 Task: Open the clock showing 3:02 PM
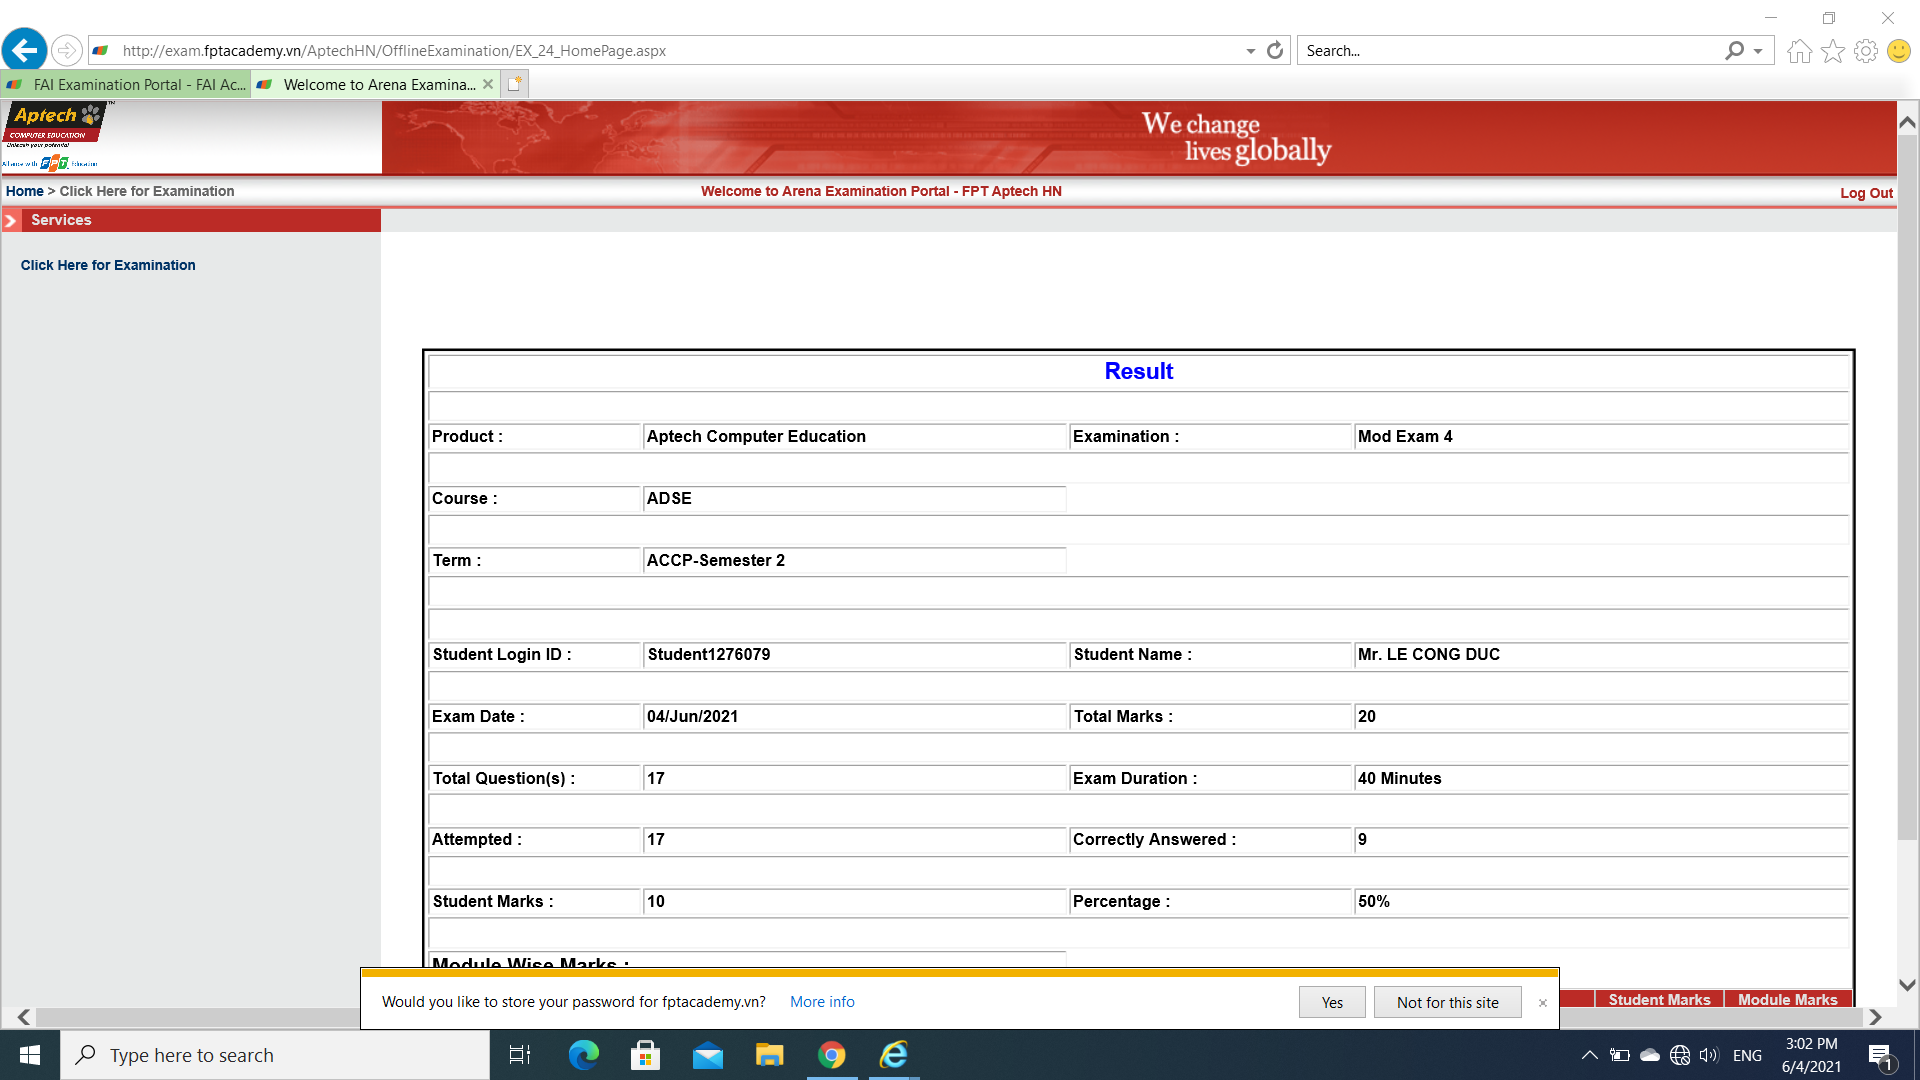[x=1811, y=1055]
